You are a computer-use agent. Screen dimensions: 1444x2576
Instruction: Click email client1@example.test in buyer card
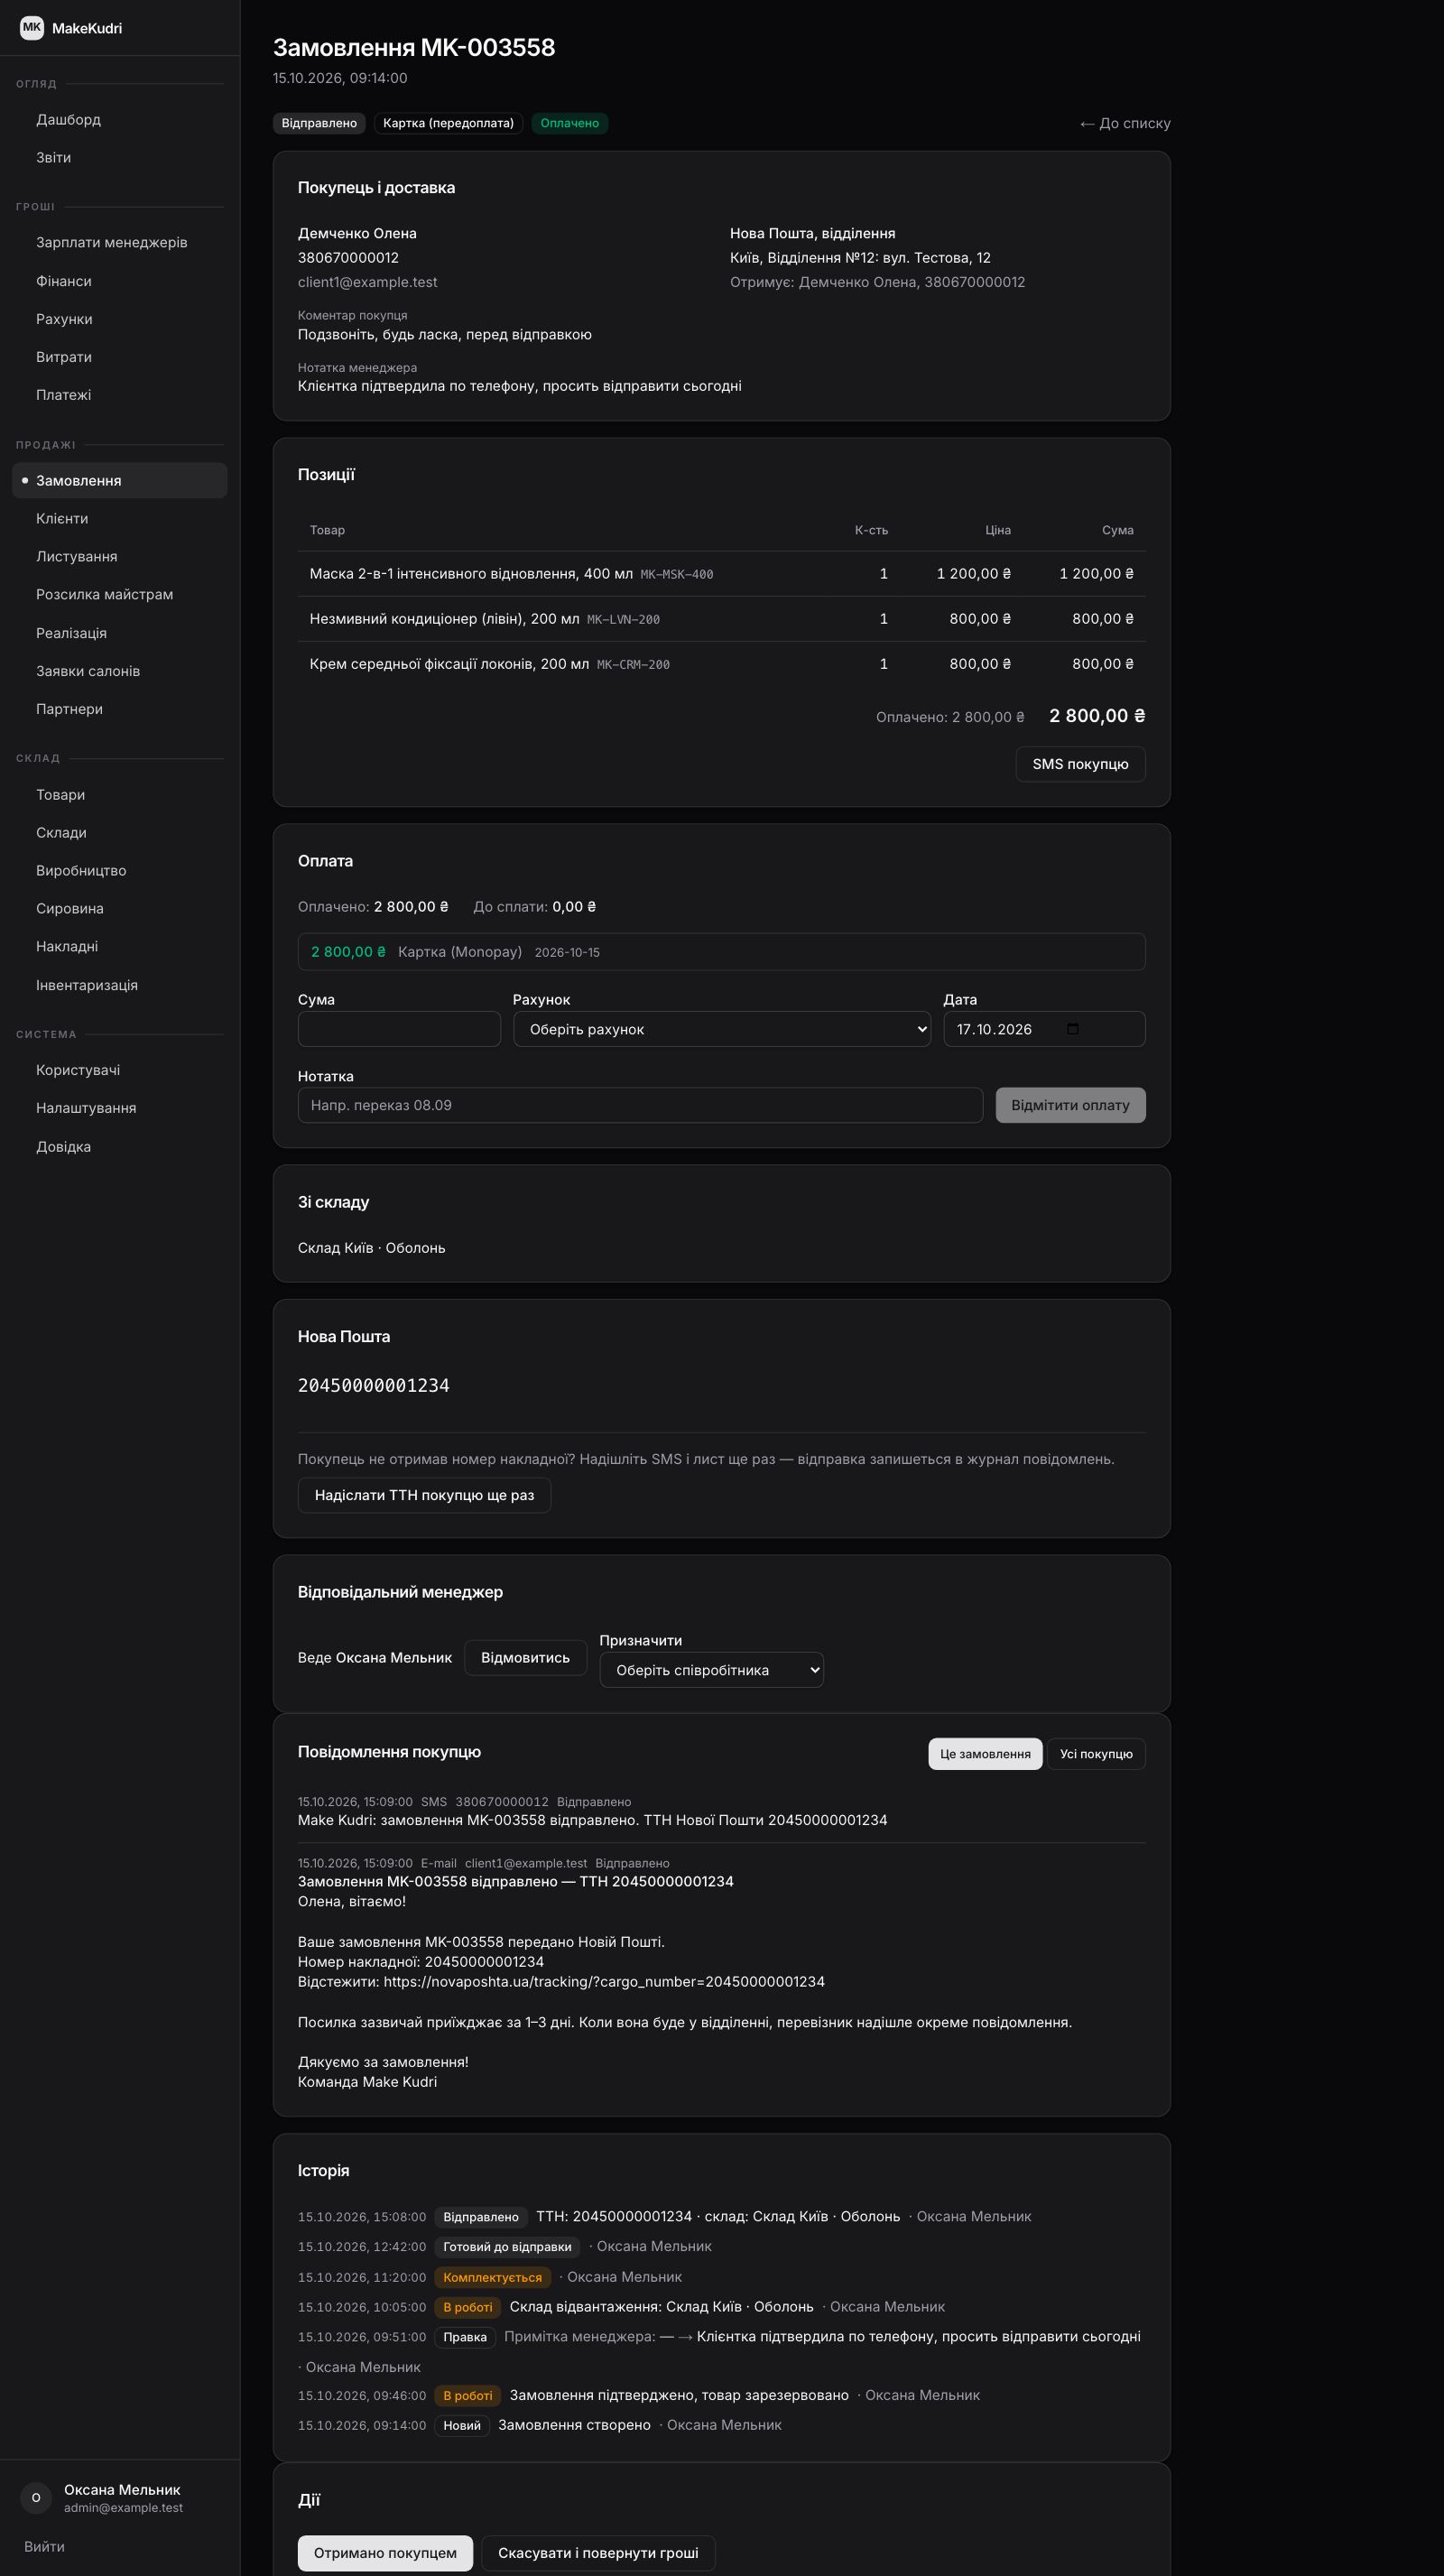tap(367, 282)
